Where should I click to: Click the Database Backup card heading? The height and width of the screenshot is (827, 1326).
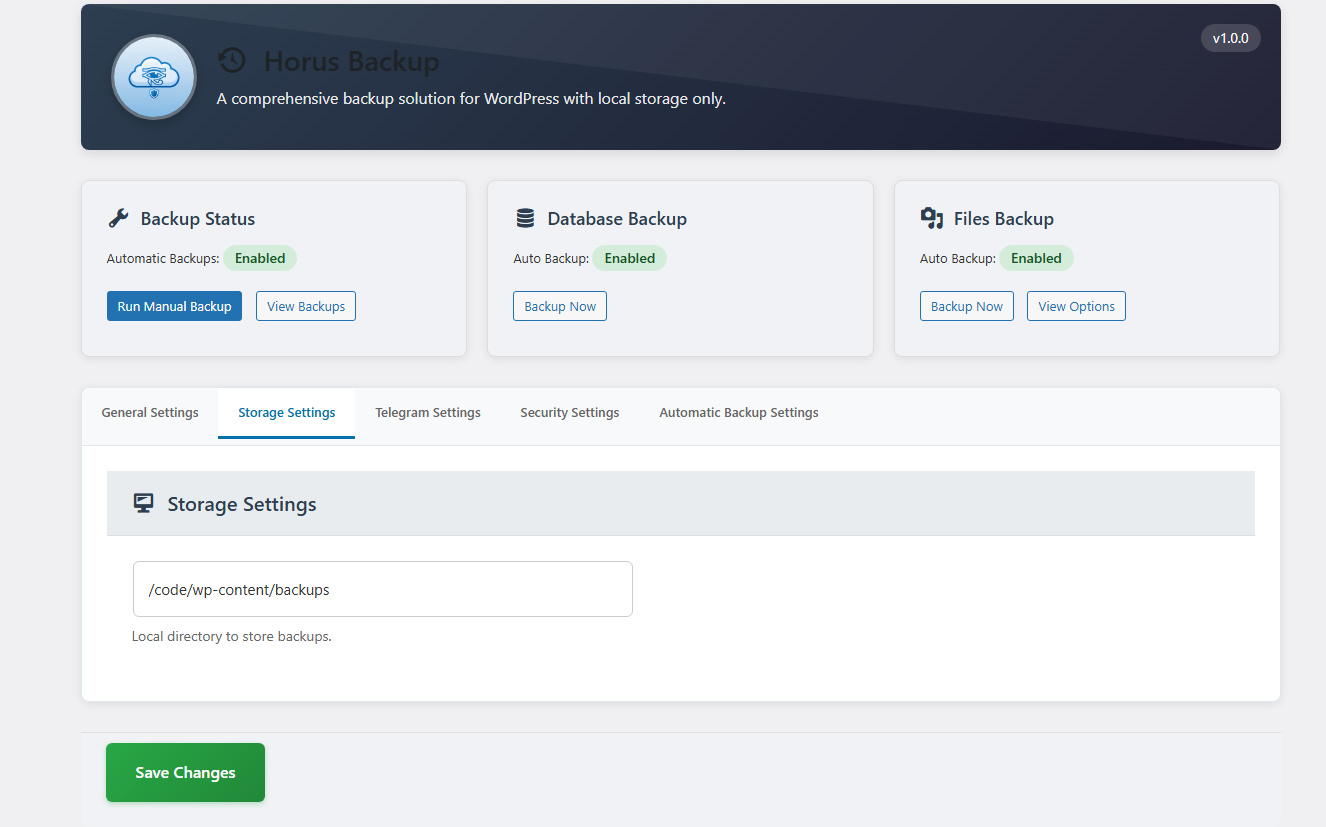pyautogui.click(x=617, y=218)
